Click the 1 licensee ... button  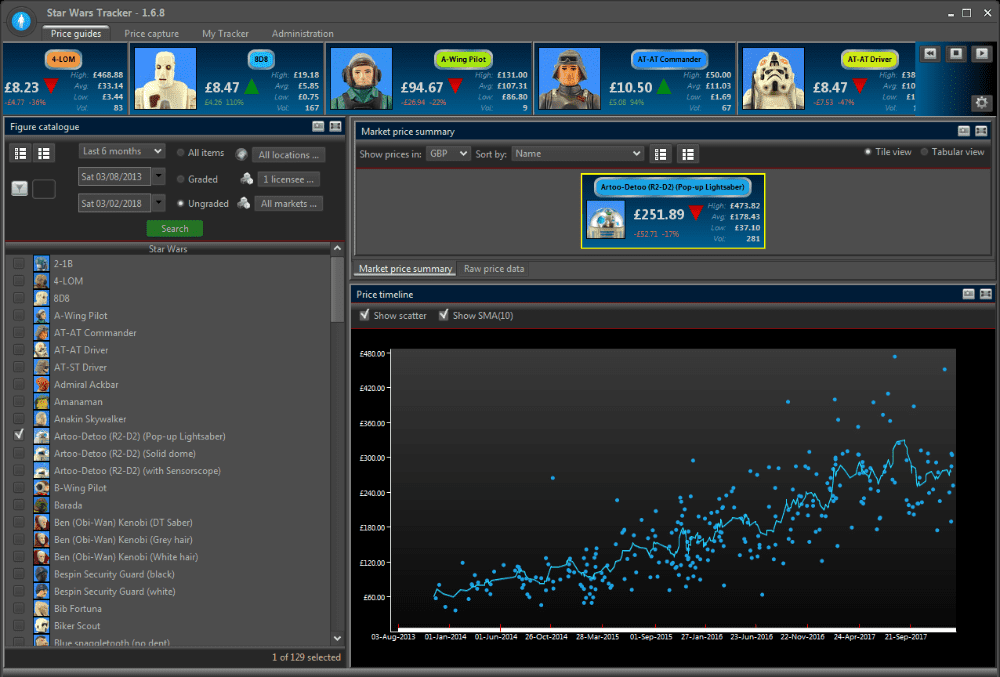[288, 179]
